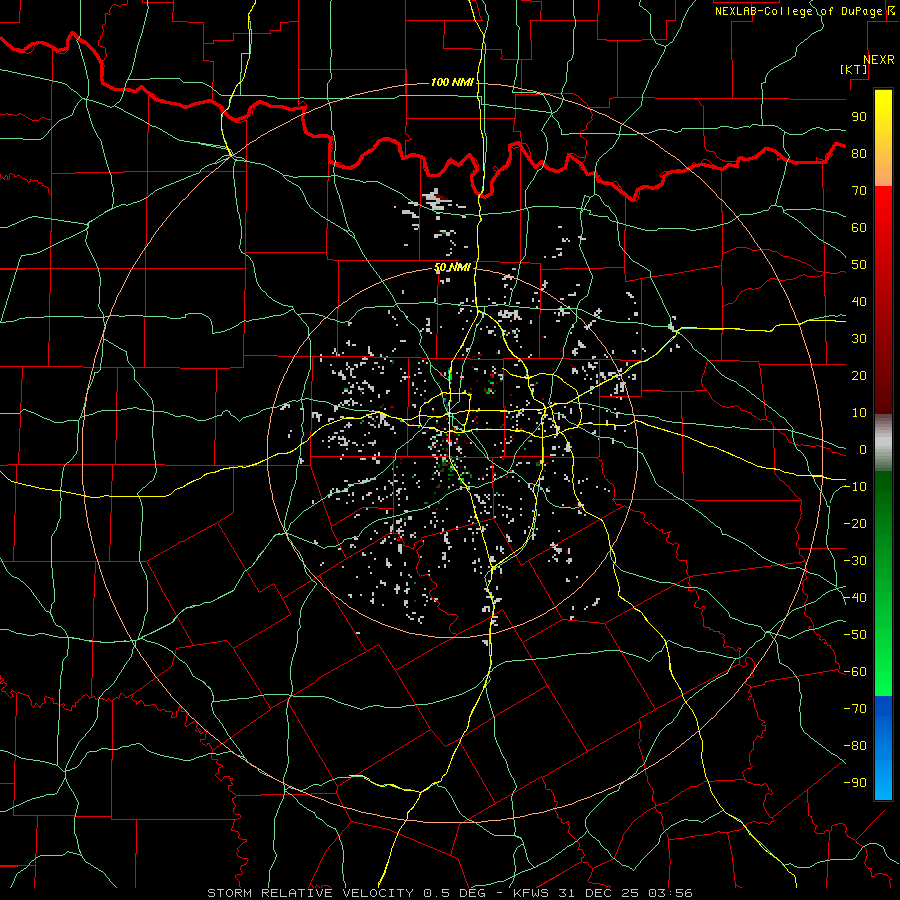
Task: Click the 90 value on the color scale
Action: pyautogui.click(x=859, y=117)
